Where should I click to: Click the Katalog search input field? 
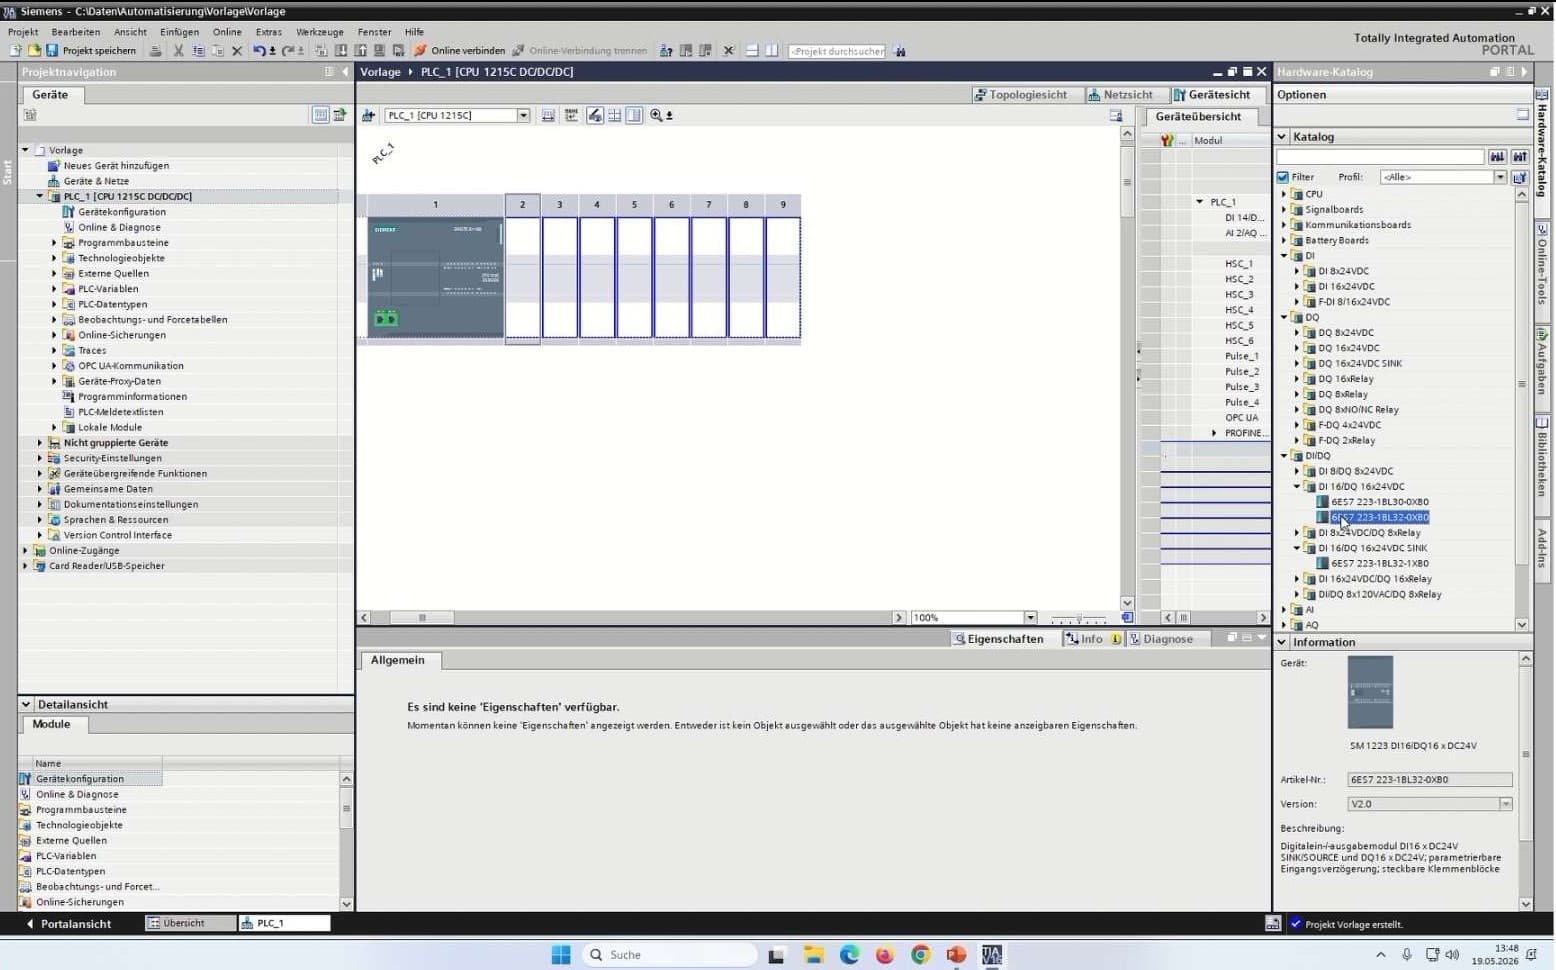pyautogui.click(x=1380, y=157)
